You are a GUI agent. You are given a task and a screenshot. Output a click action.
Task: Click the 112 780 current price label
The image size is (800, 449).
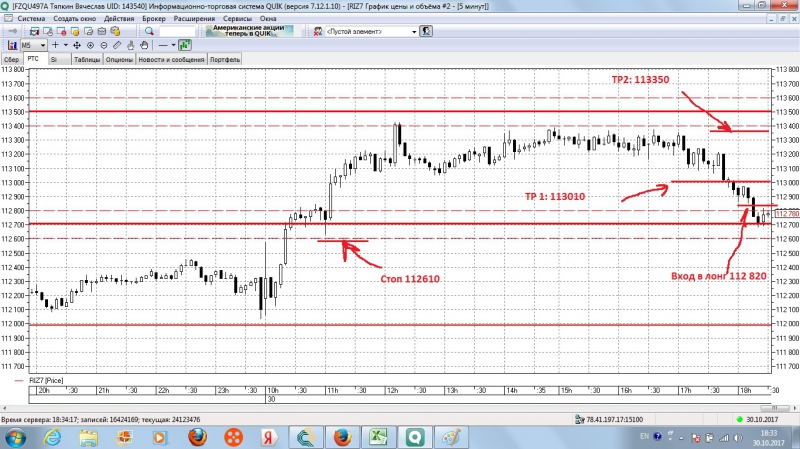[786, 214]
